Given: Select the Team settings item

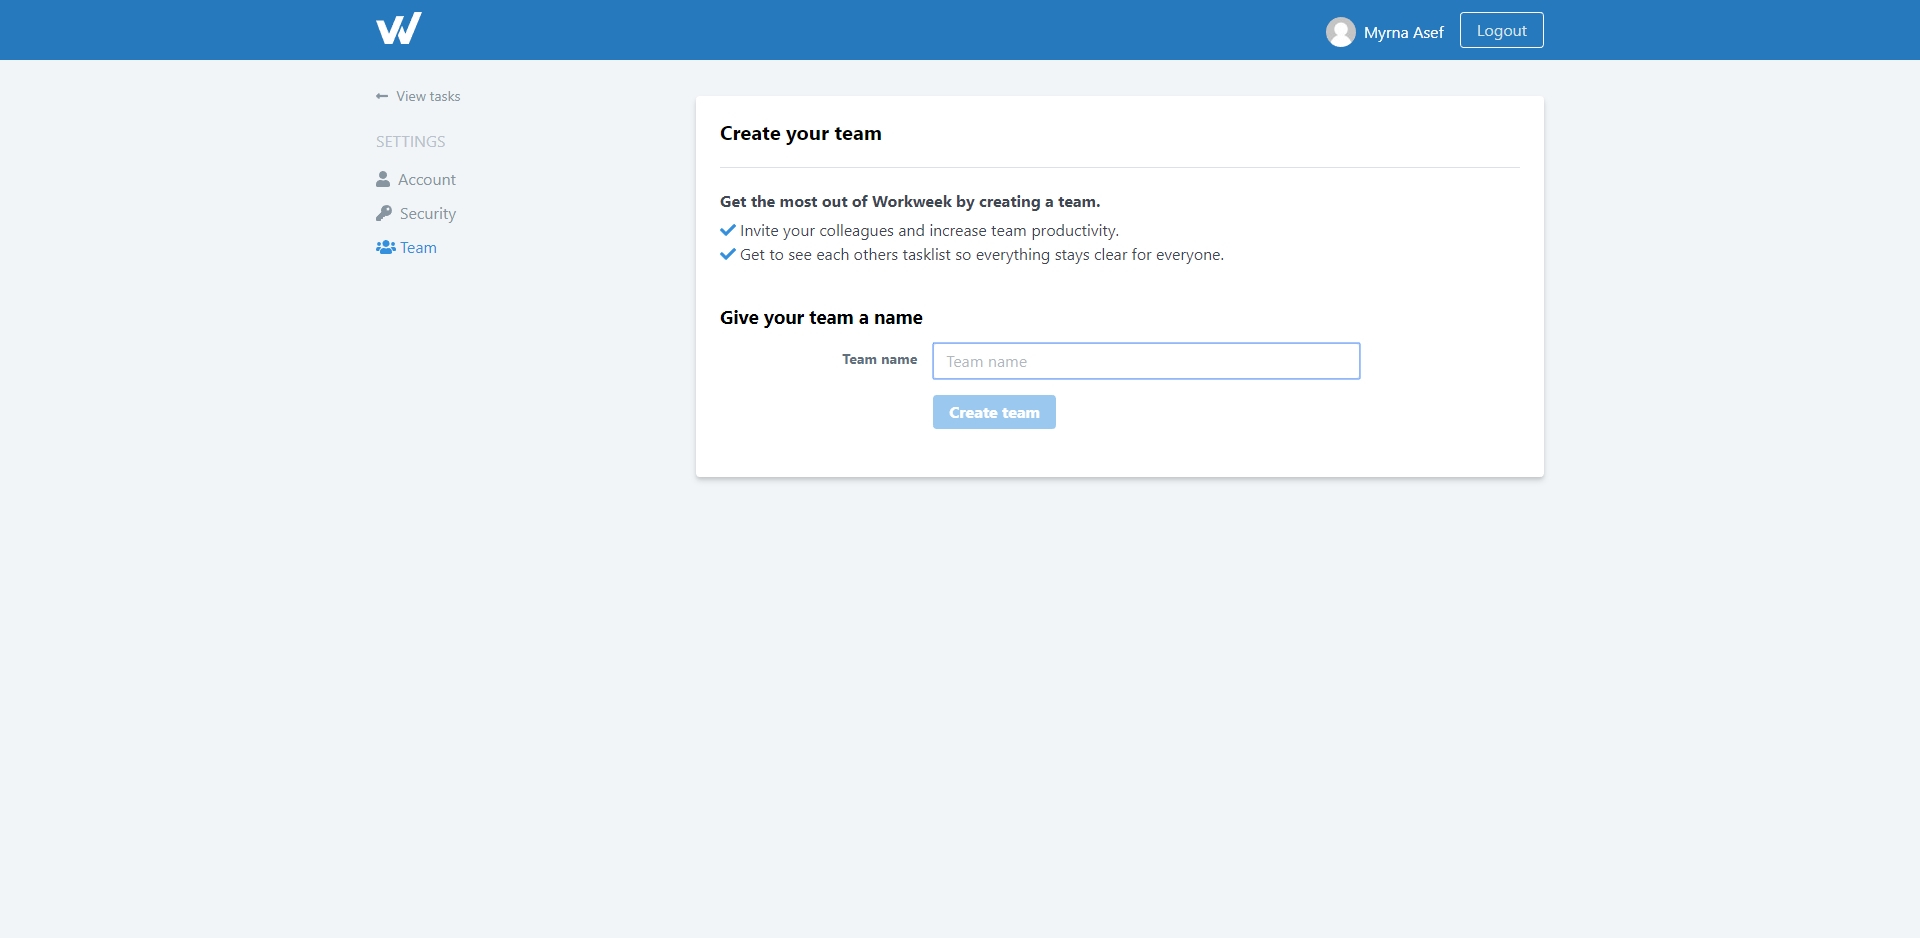Looking at the screenshot, I should [418, 248].
